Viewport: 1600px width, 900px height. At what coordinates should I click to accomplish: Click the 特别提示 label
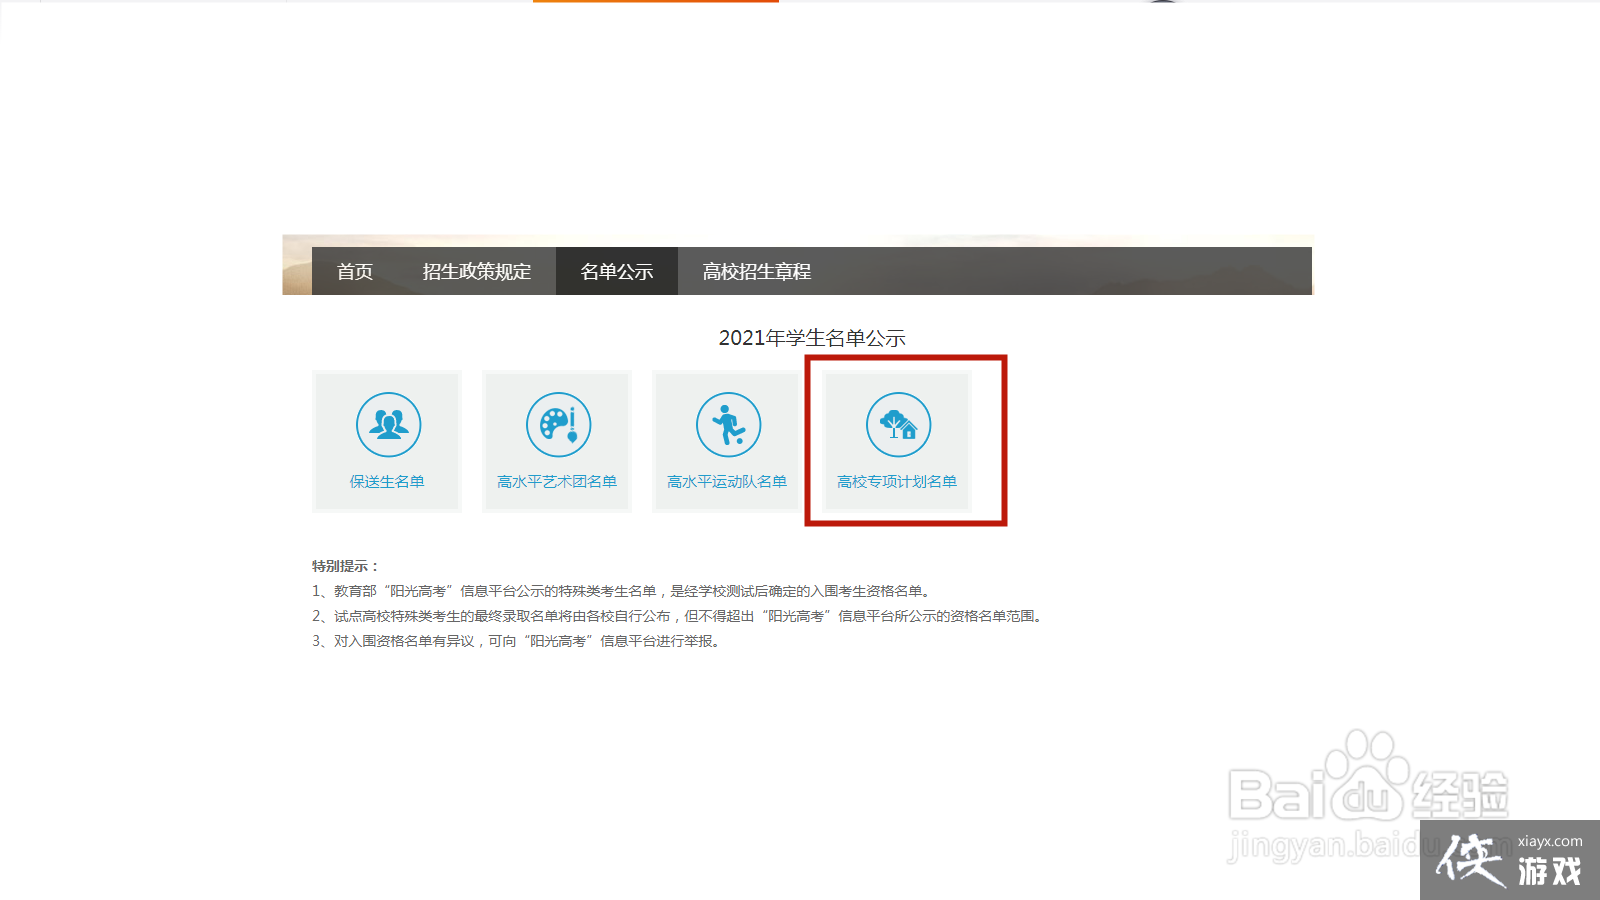tap(345, 566)
